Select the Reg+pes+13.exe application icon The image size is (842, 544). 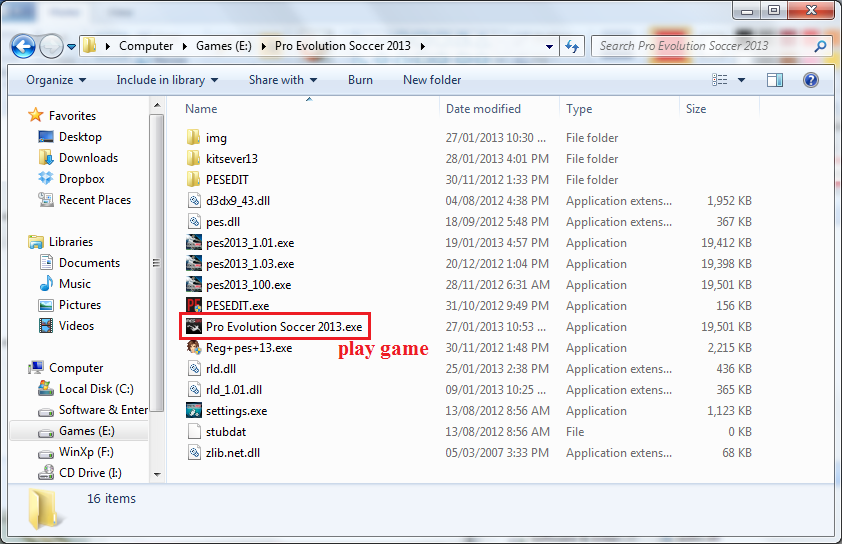pyautogui.click(x=194, y=347)
